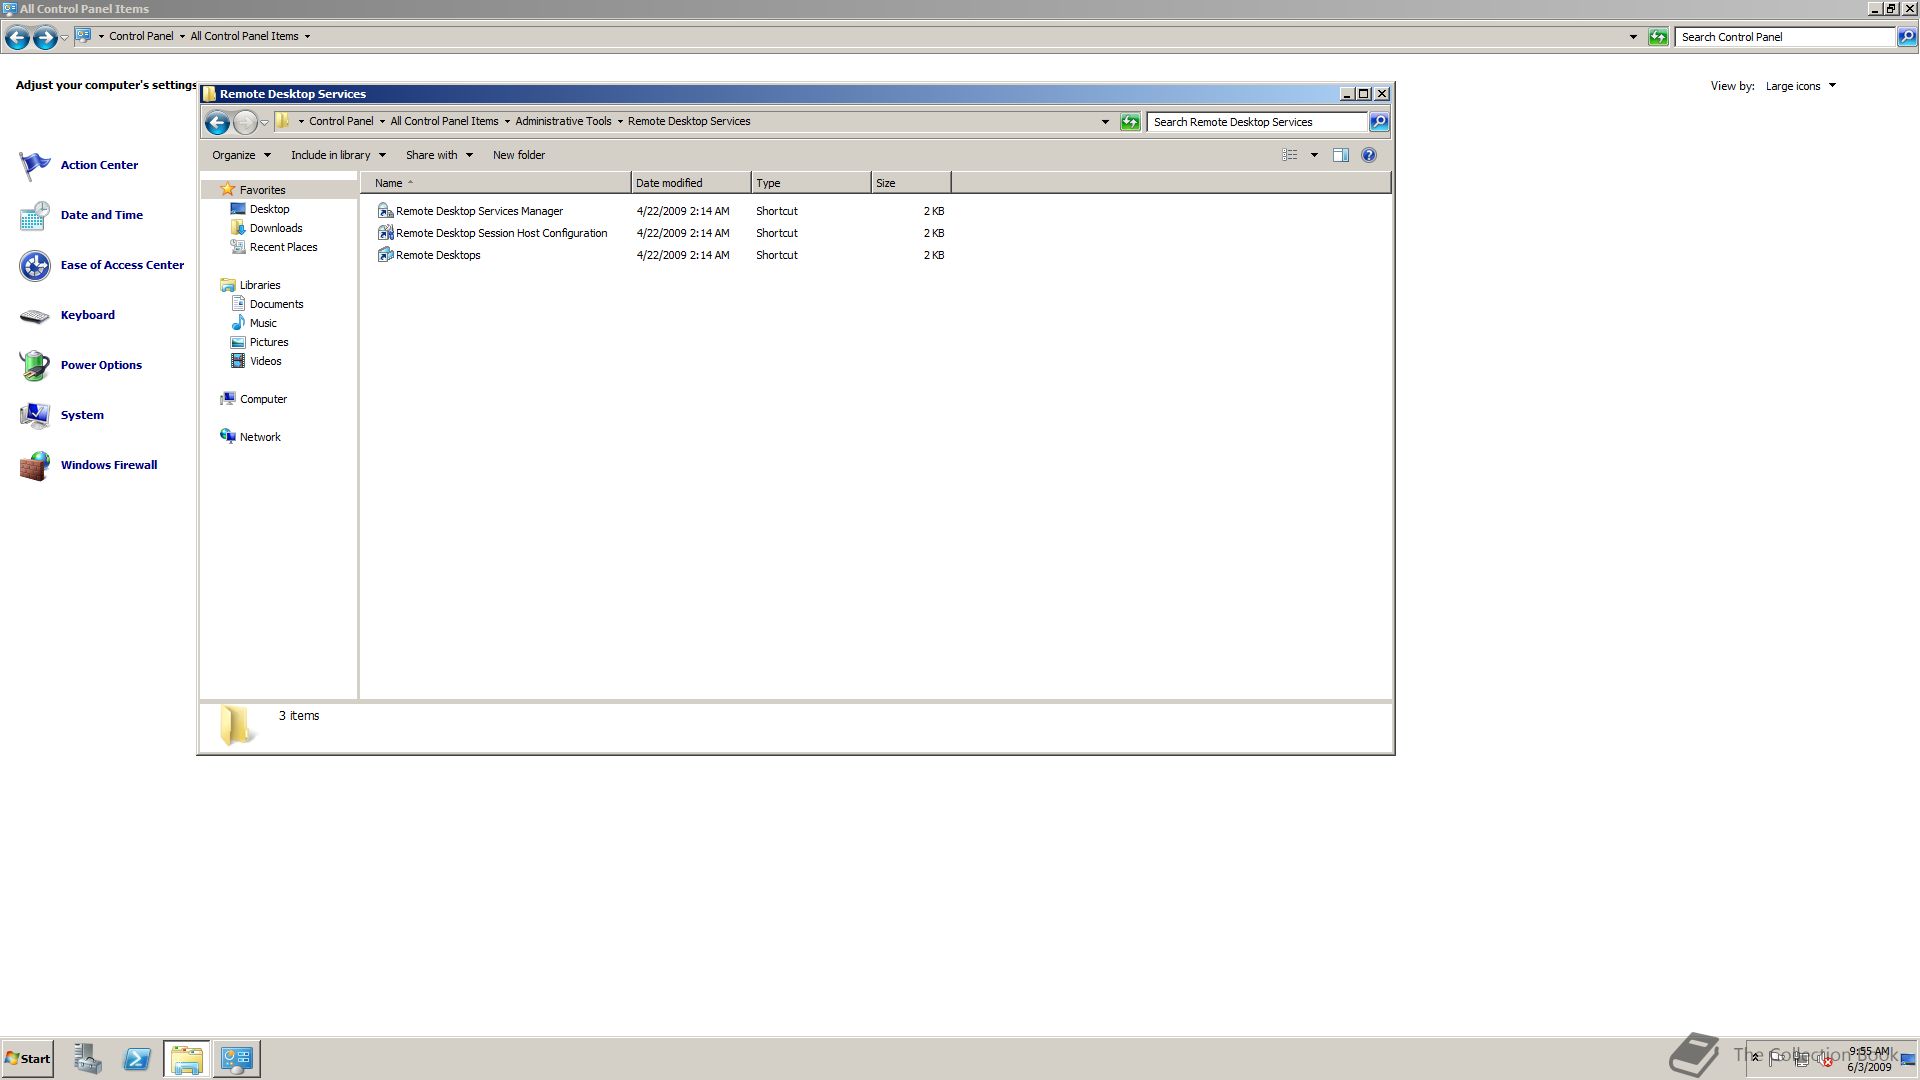This screenshot has width=1920, height=1080.
Task: Click Administrative Tools in the breadcrumb
Action: pos(563,121)
